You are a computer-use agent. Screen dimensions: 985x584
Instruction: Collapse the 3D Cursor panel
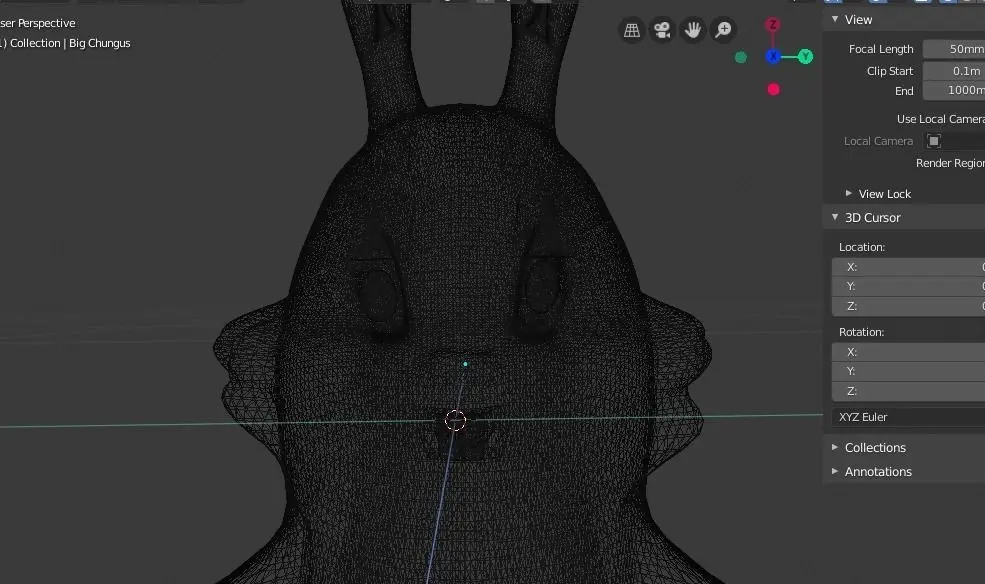835,217
